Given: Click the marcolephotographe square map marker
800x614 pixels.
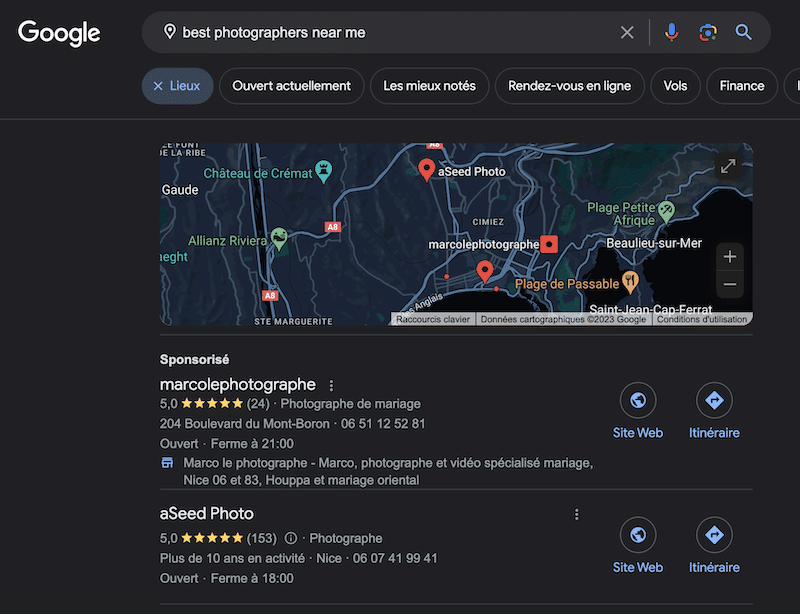Looking at the screenshot, I should point(549,244).
